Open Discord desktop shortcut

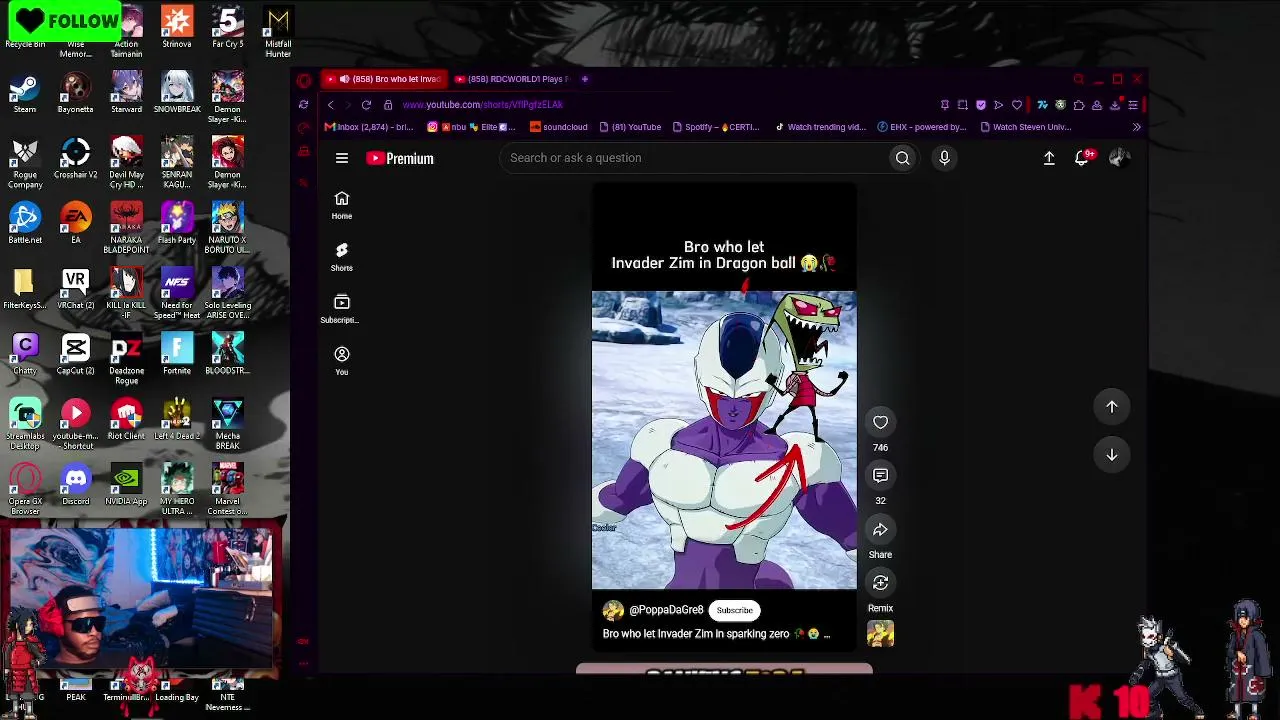[75, 485]
